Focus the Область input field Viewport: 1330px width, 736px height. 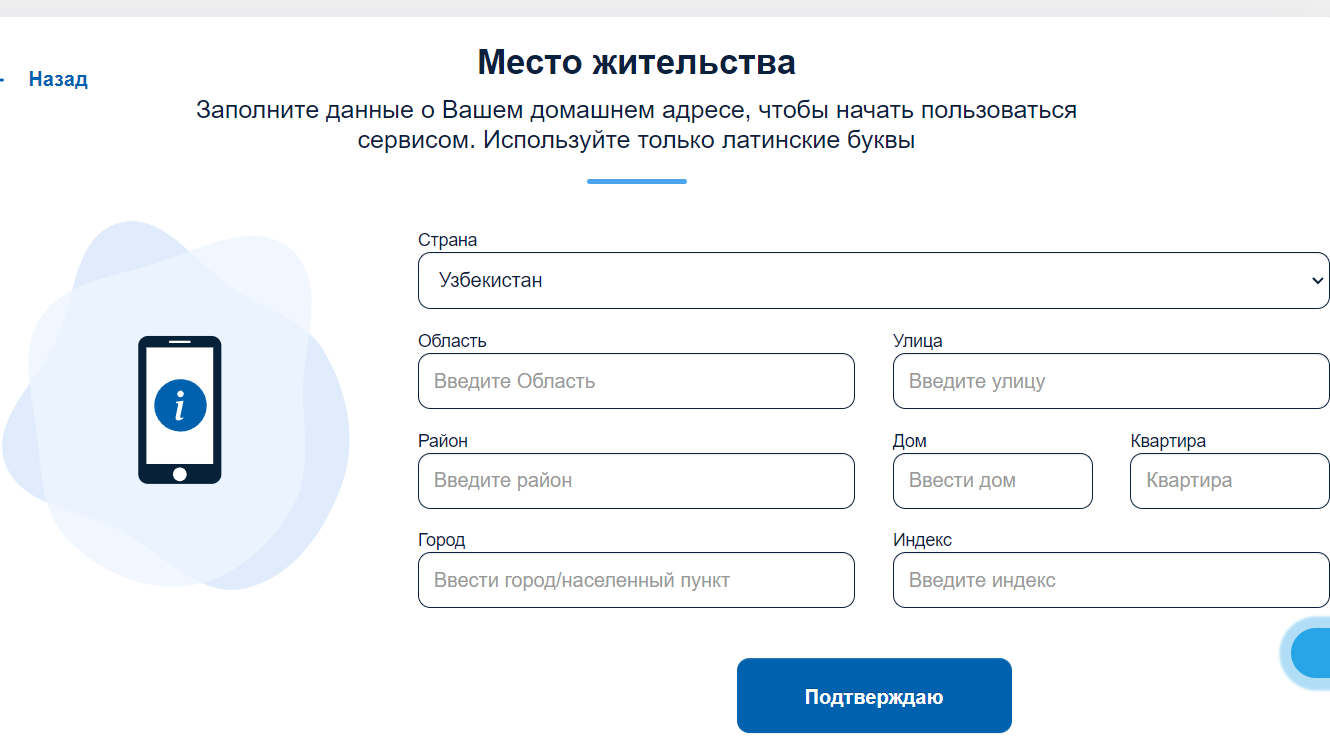636,381
